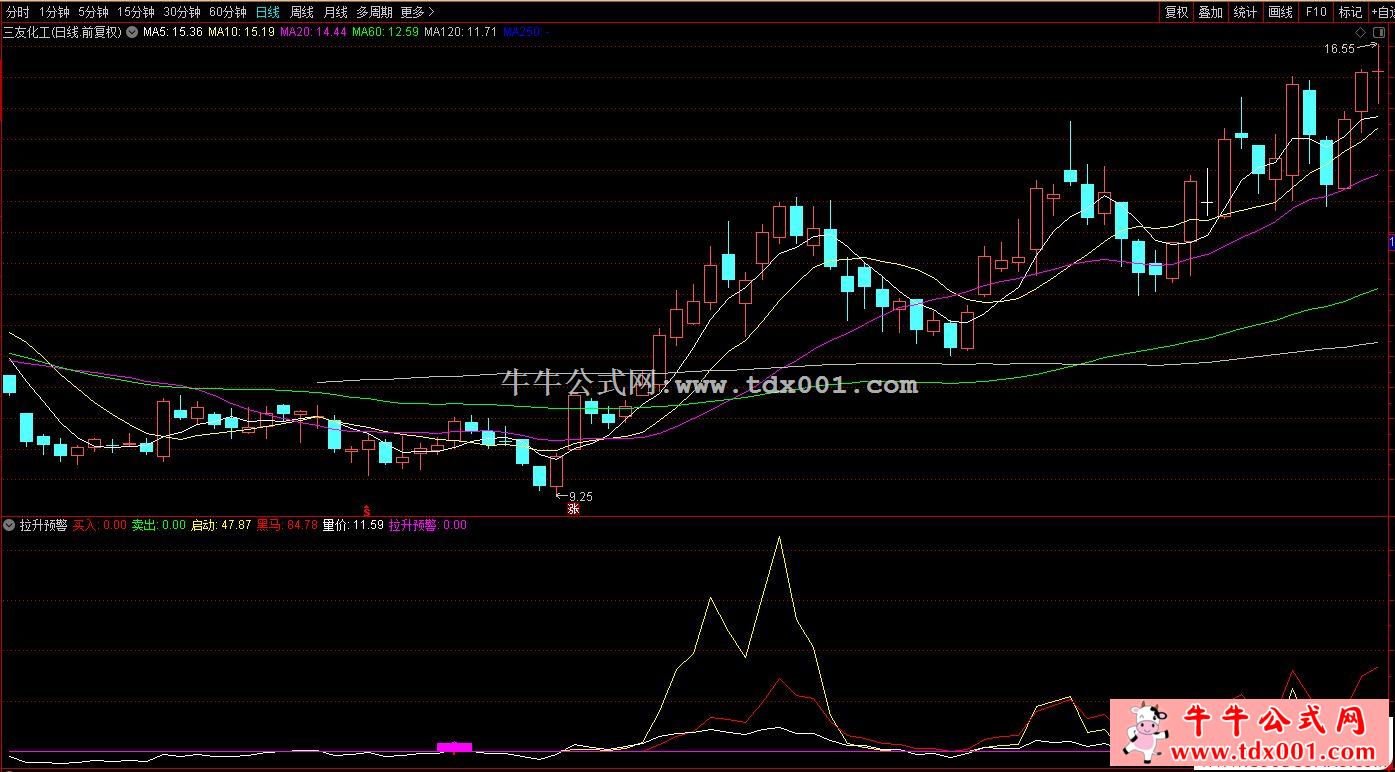
Task: Expand dropdown next to 拉升预警 indicator
Action: [10, 525]
